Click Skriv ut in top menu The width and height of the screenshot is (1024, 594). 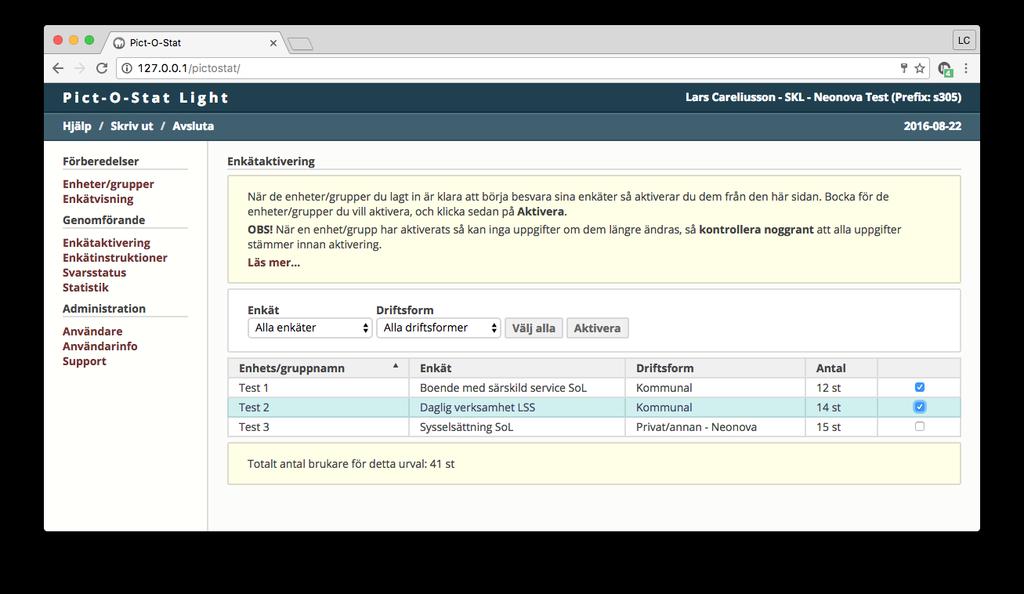click(132, 126)
